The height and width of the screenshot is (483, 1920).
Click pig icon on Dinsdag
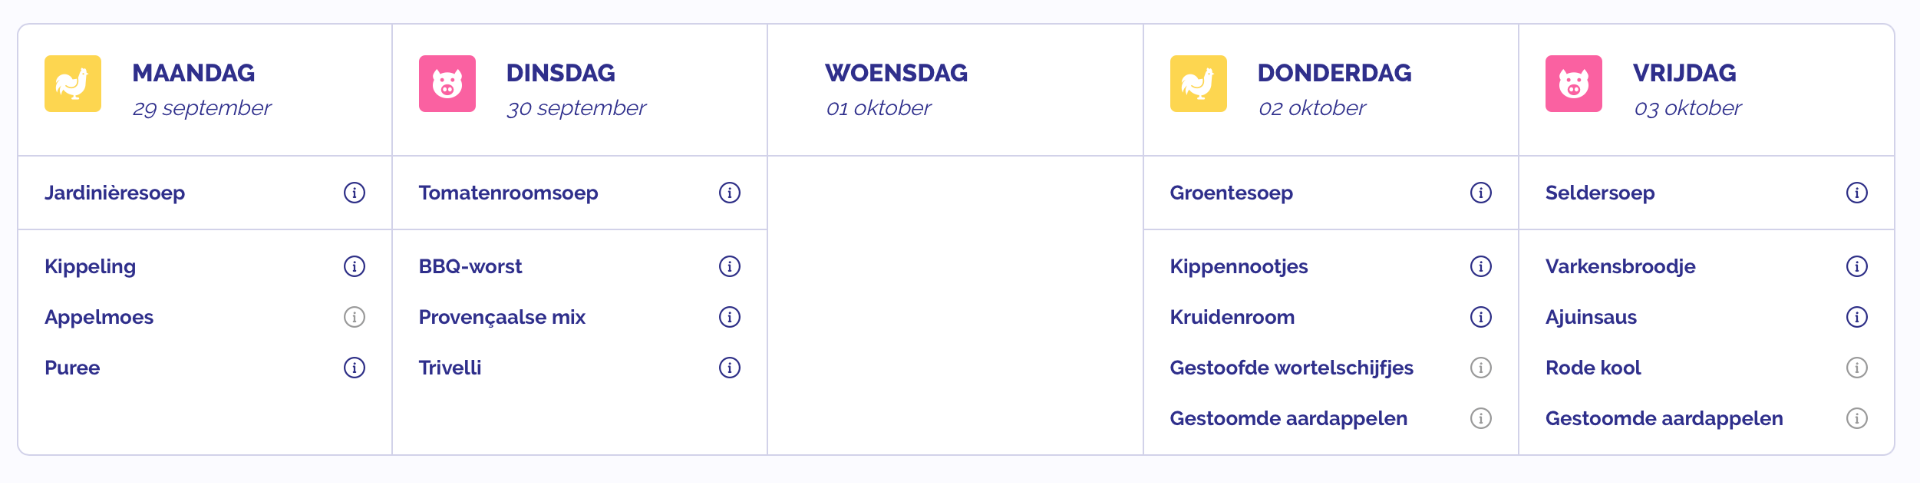pyautogui.click(x=447, y=83)
